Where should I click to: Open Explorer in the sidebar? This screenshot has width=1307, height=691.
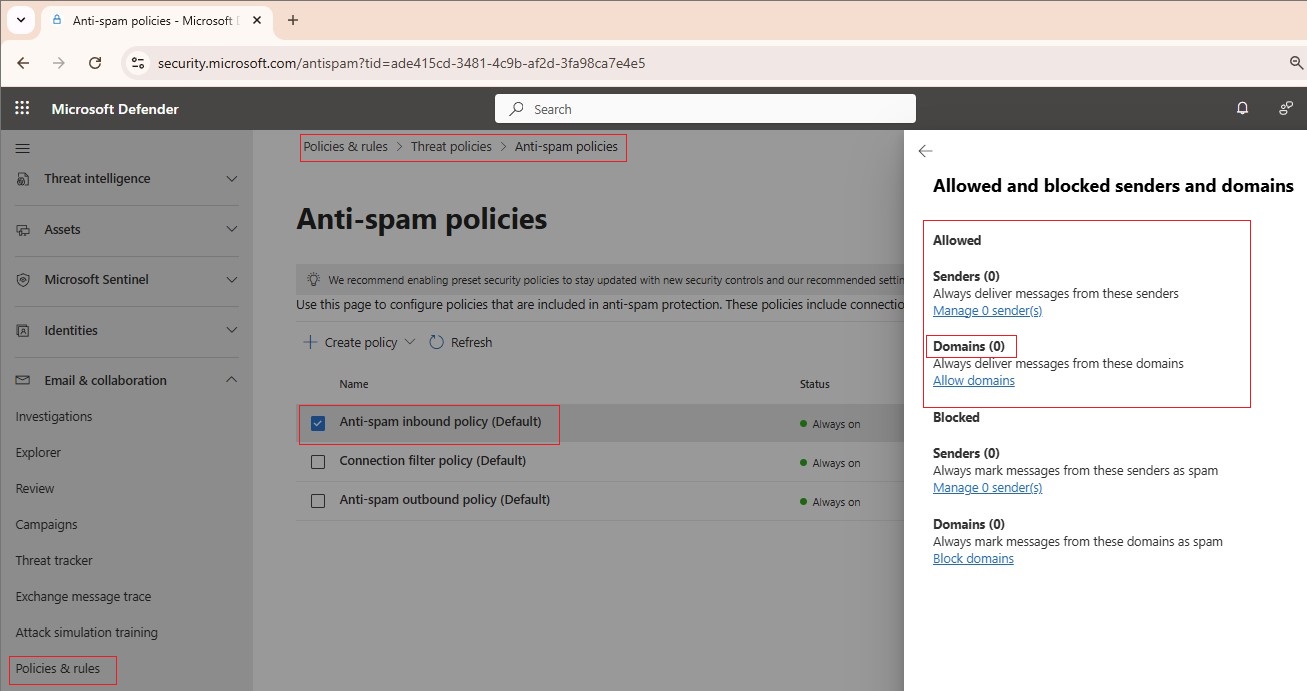[x=38, y=453]
